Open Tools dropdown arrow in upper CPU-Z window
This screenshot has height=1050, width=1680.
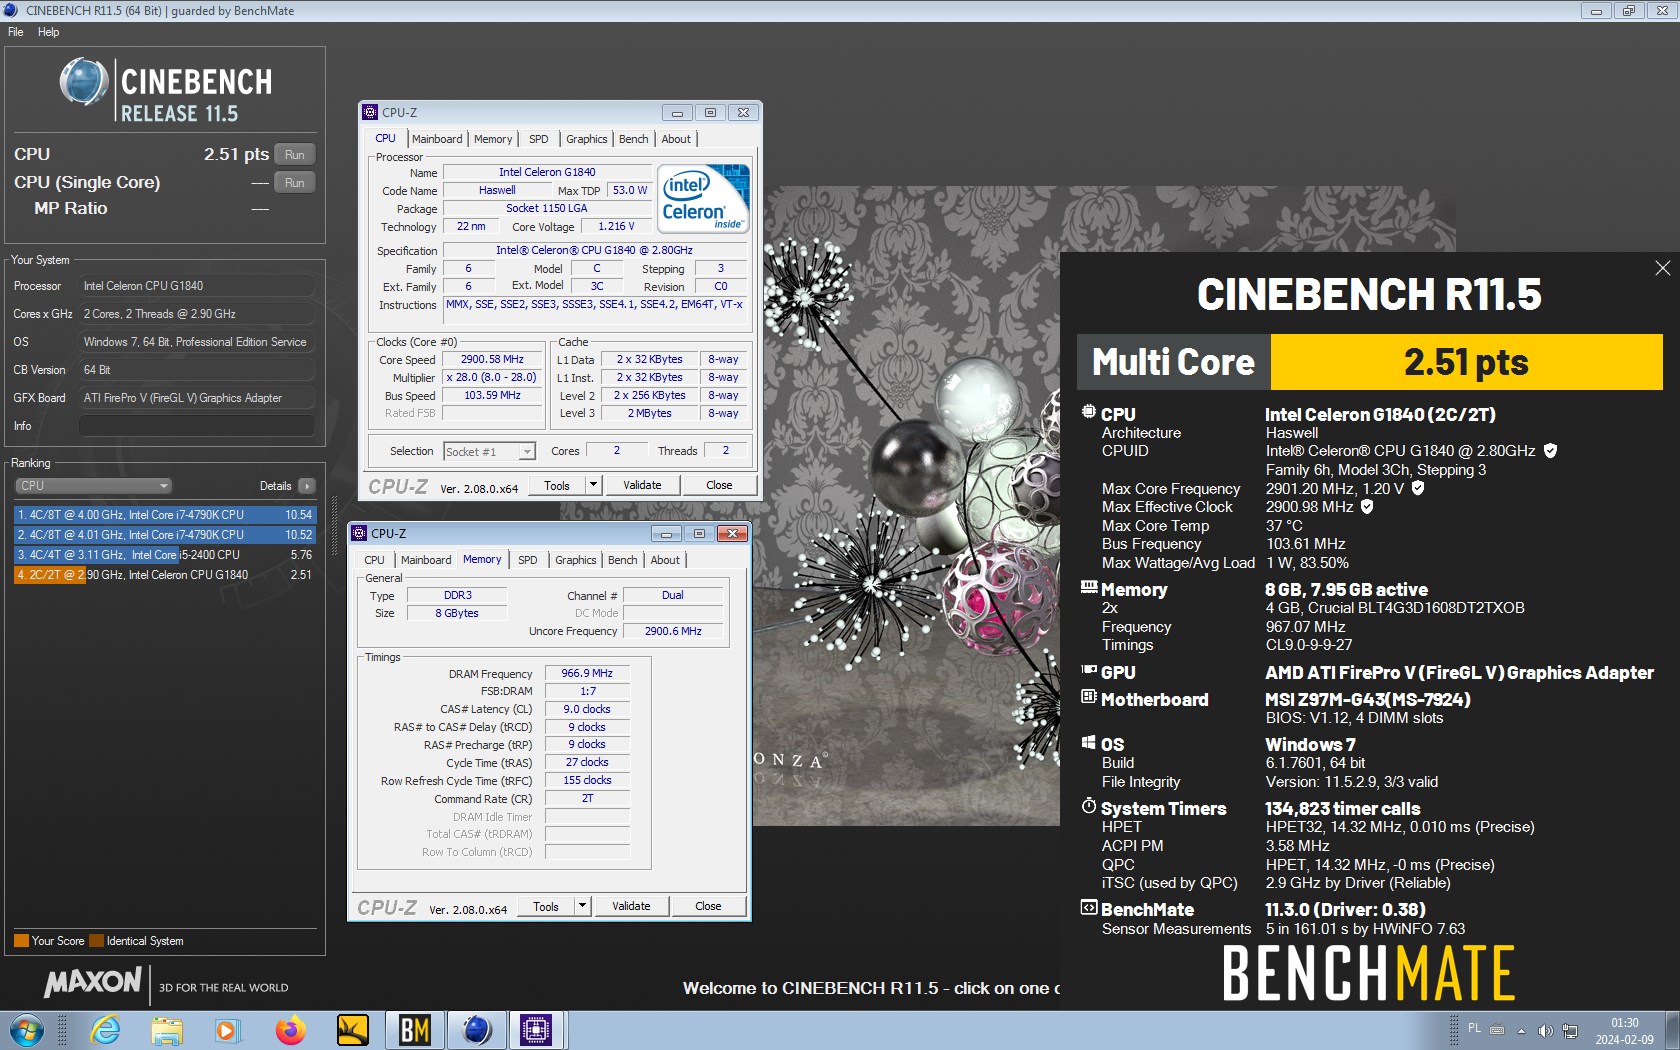[593, 485]
